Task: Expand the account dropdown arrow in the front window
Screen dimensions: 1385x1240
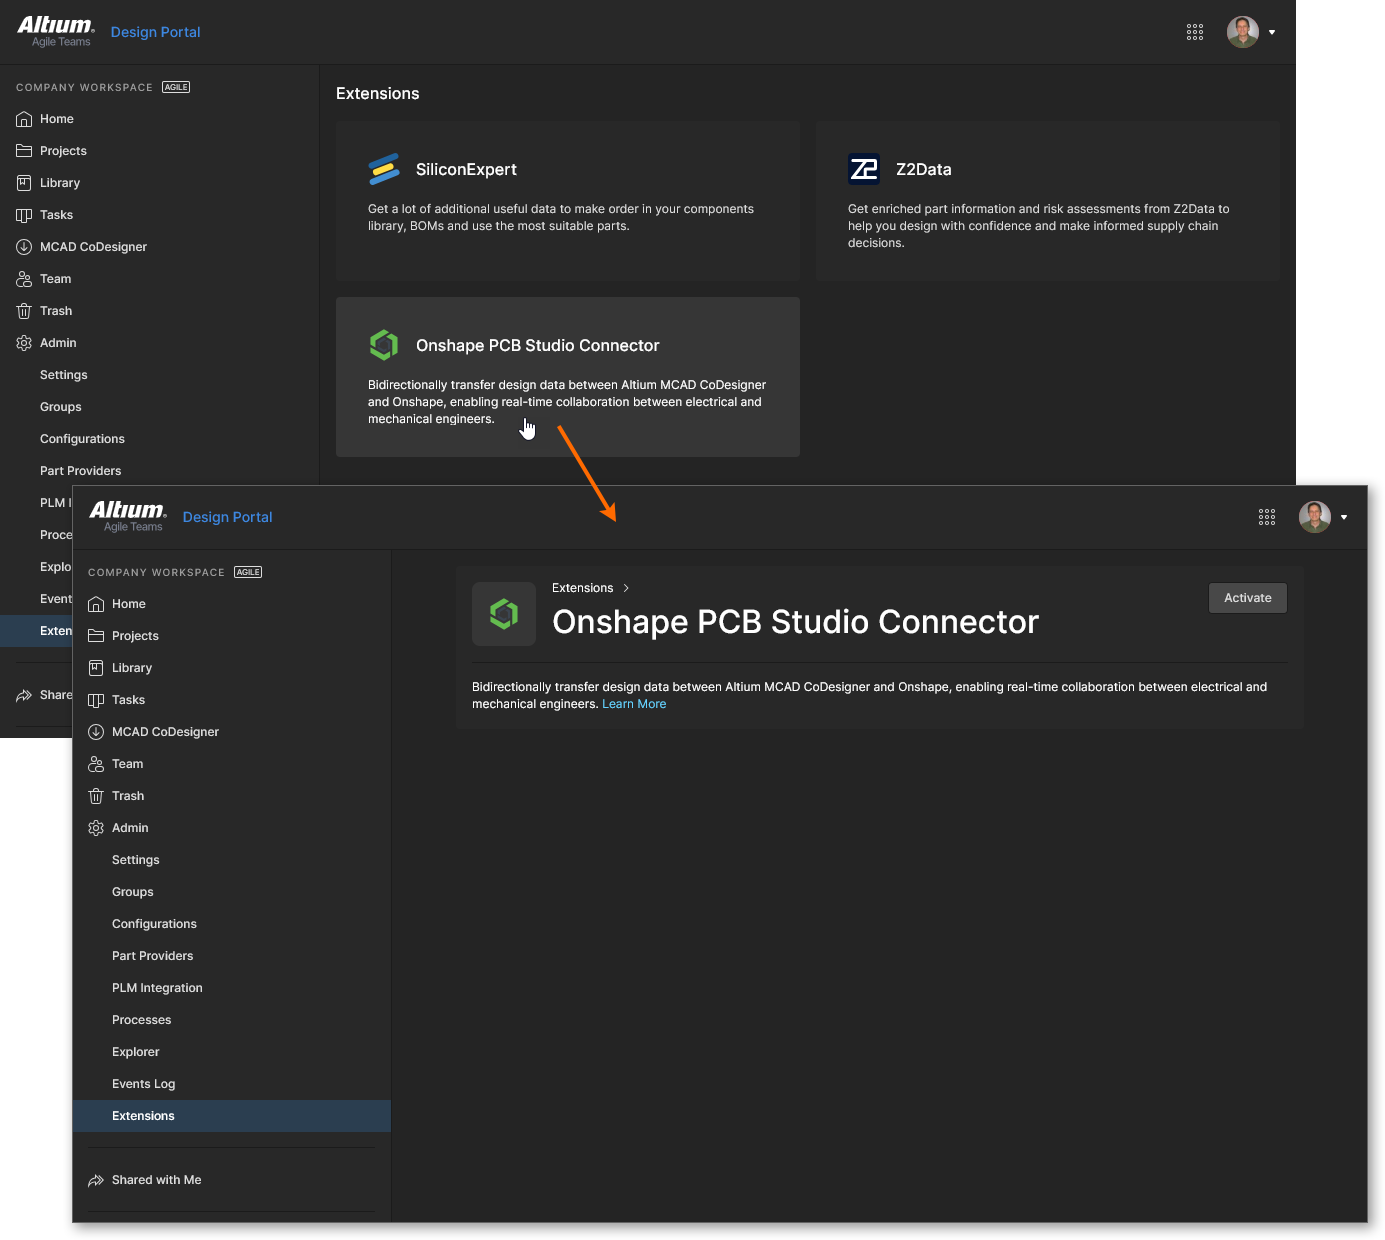Action: [x=1344, y=517]
